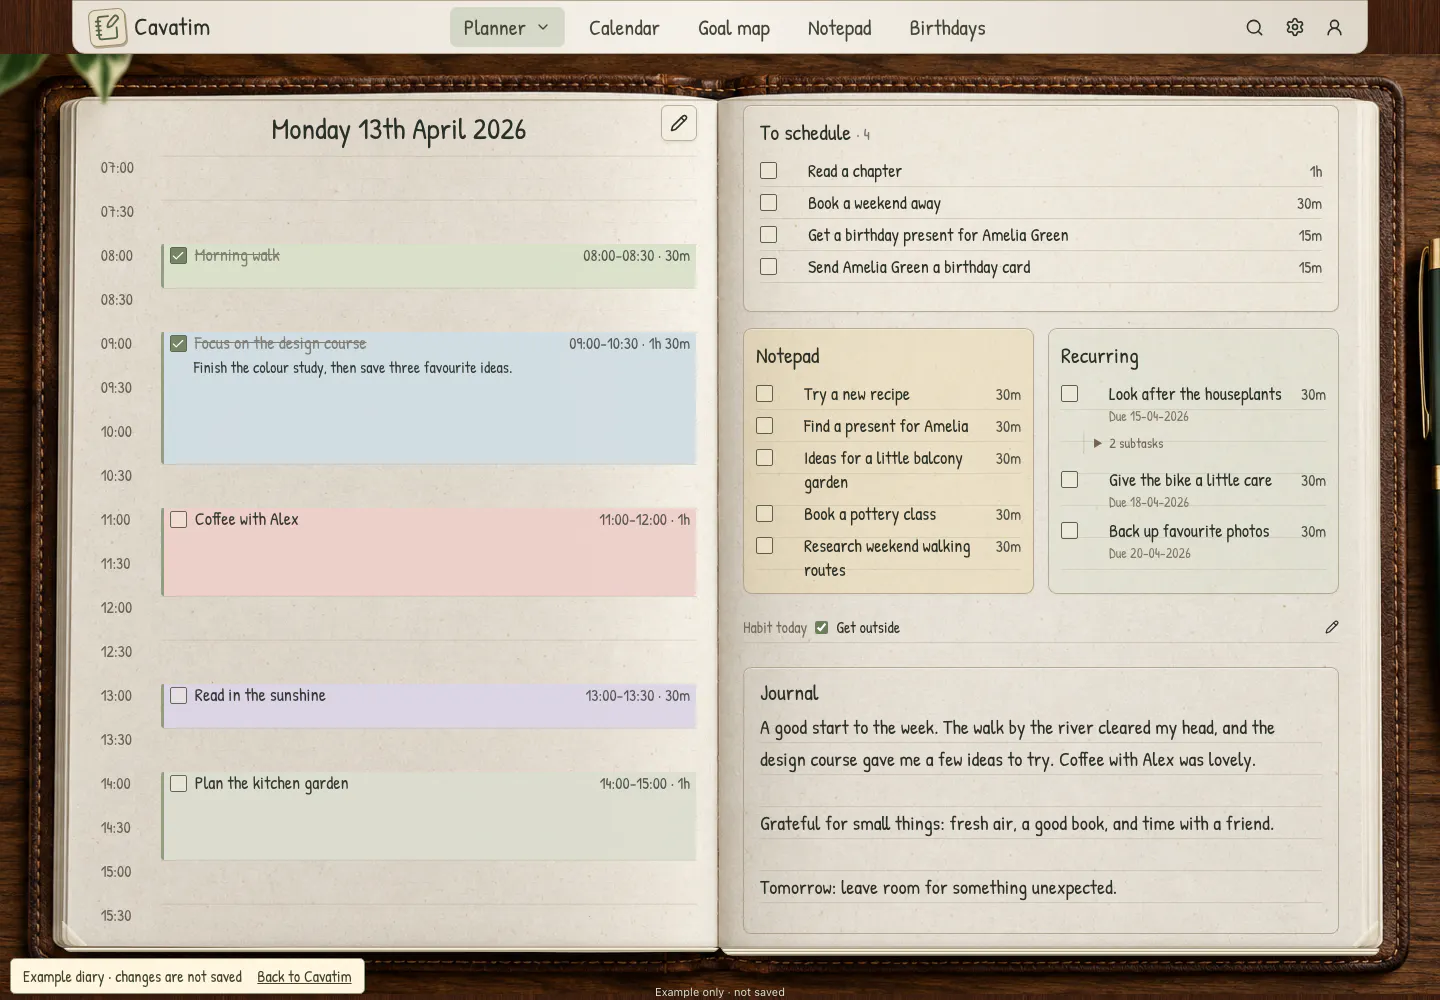Select the purple Read in the sunshine block
This screenshot has height=1000, width=1440.
pyautogui.click(x=429, y=706)
